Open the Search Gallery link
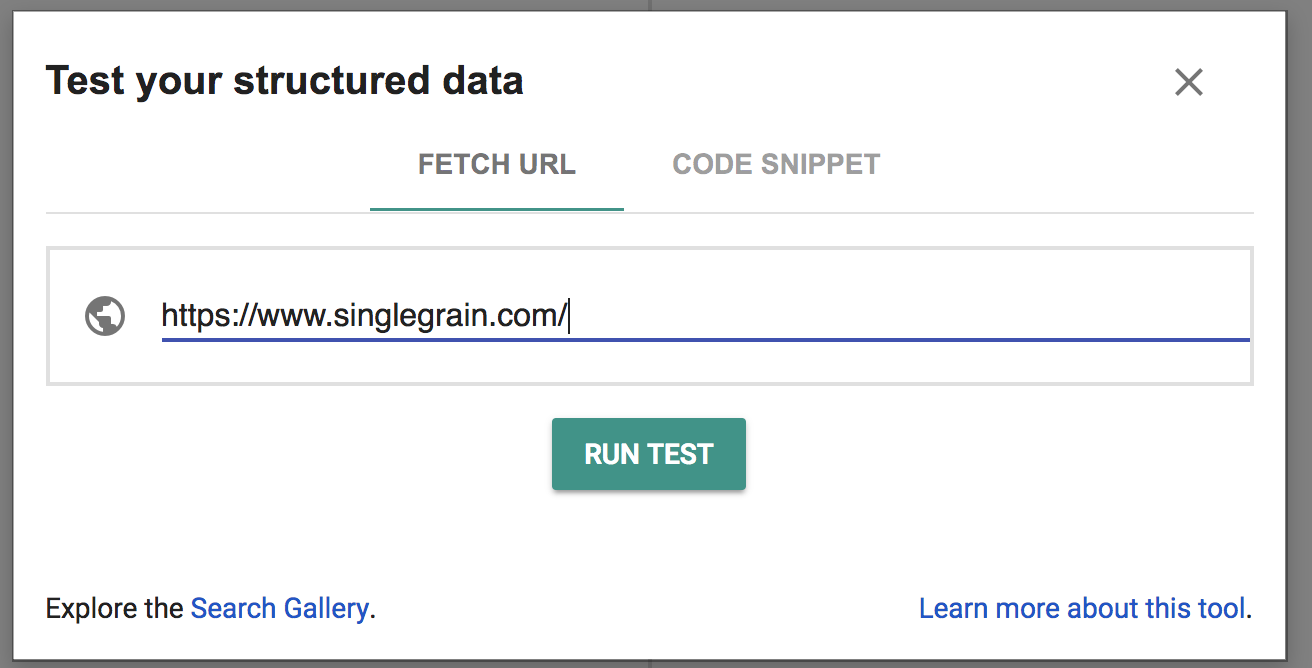Image resolution: width=1312 pixels, height=668 pixels. [x=279, y=608]
